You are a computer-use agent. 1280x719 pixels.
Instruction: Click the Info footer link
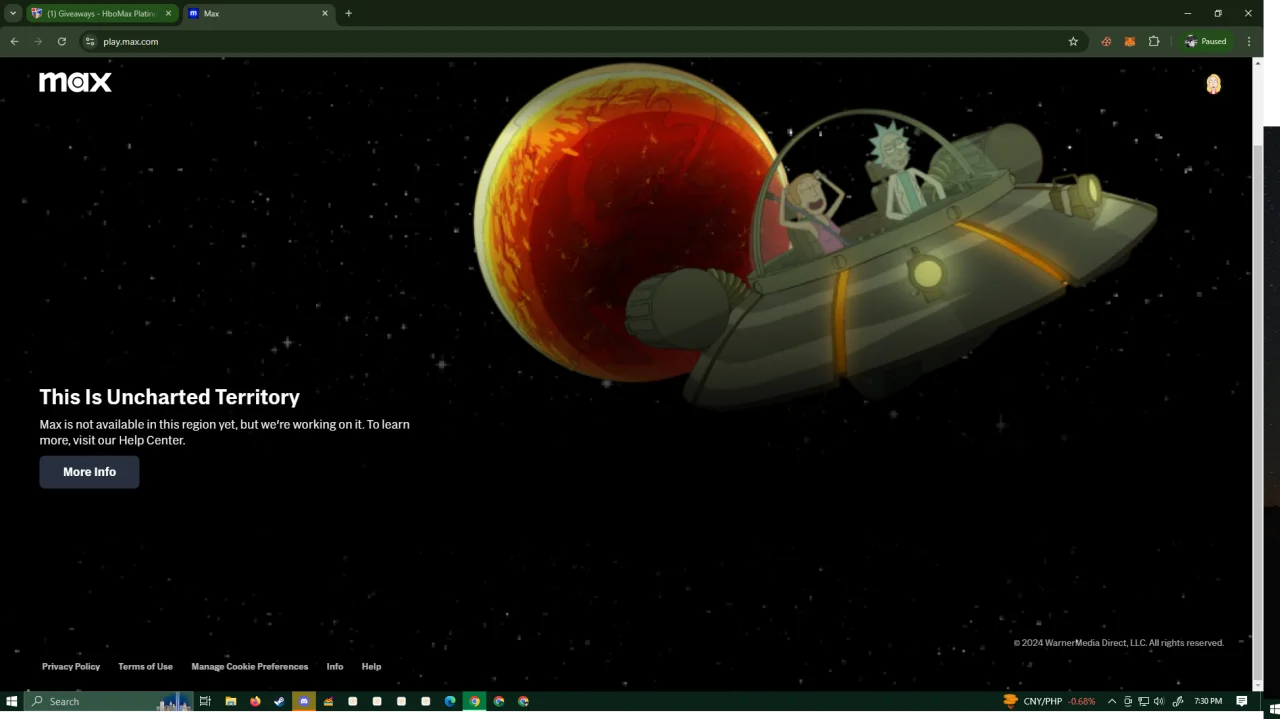335,667
